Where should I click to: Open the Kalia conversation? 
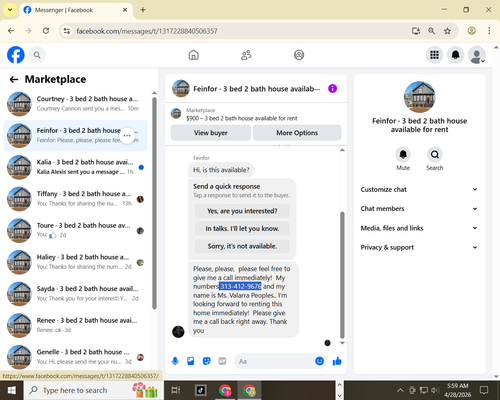click(75, 167)
